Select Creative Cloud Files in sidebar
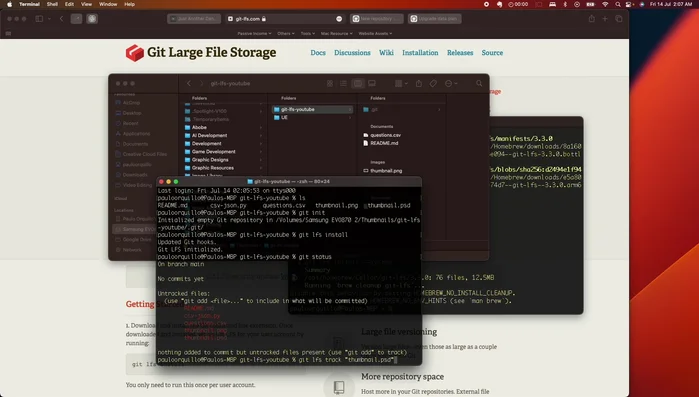 (141, 154)
